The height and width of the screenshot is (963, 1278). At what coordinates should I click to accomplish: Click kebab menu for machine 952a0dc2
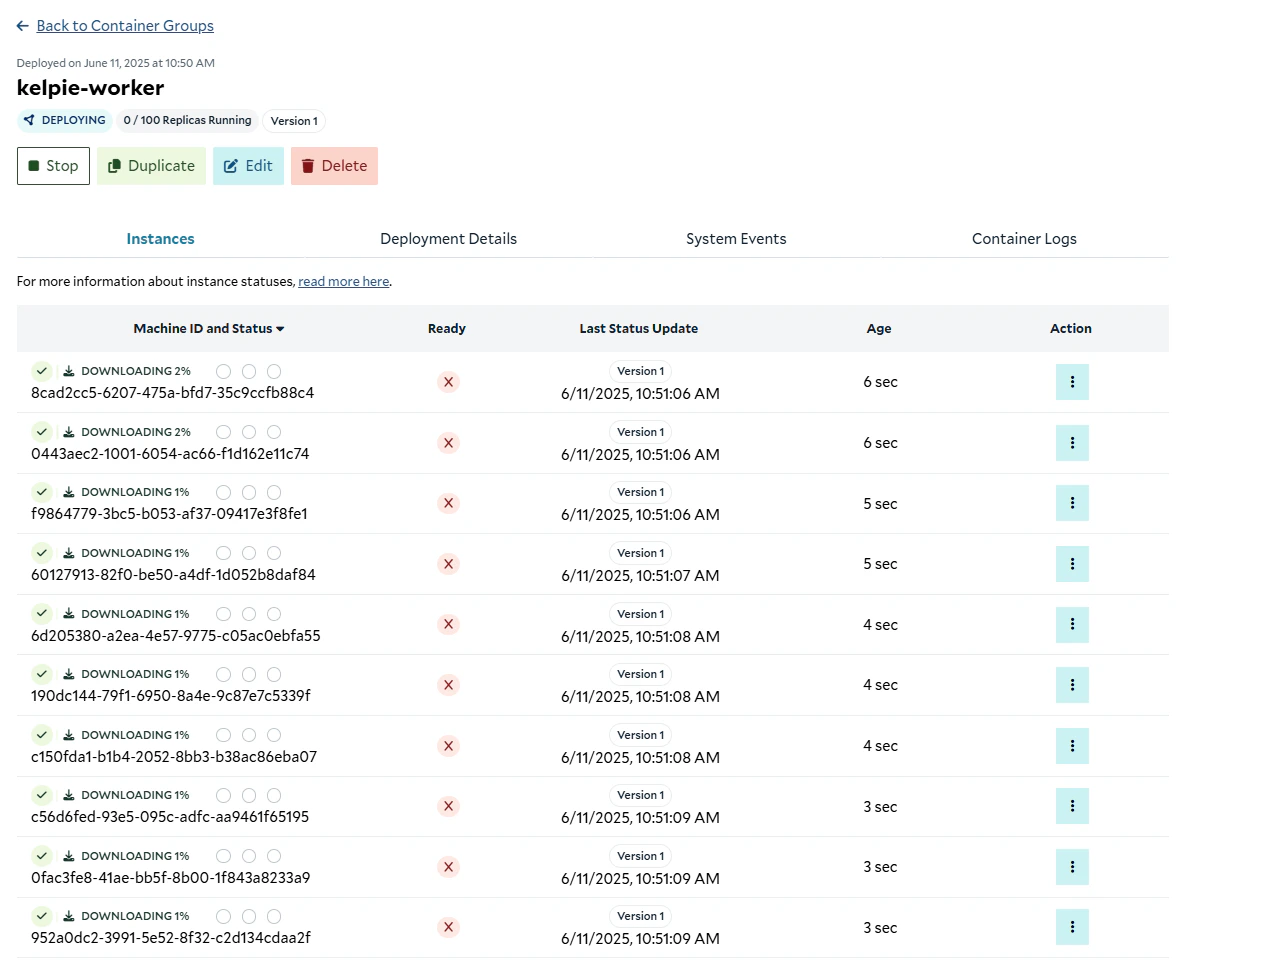(x=1072, y=928)
